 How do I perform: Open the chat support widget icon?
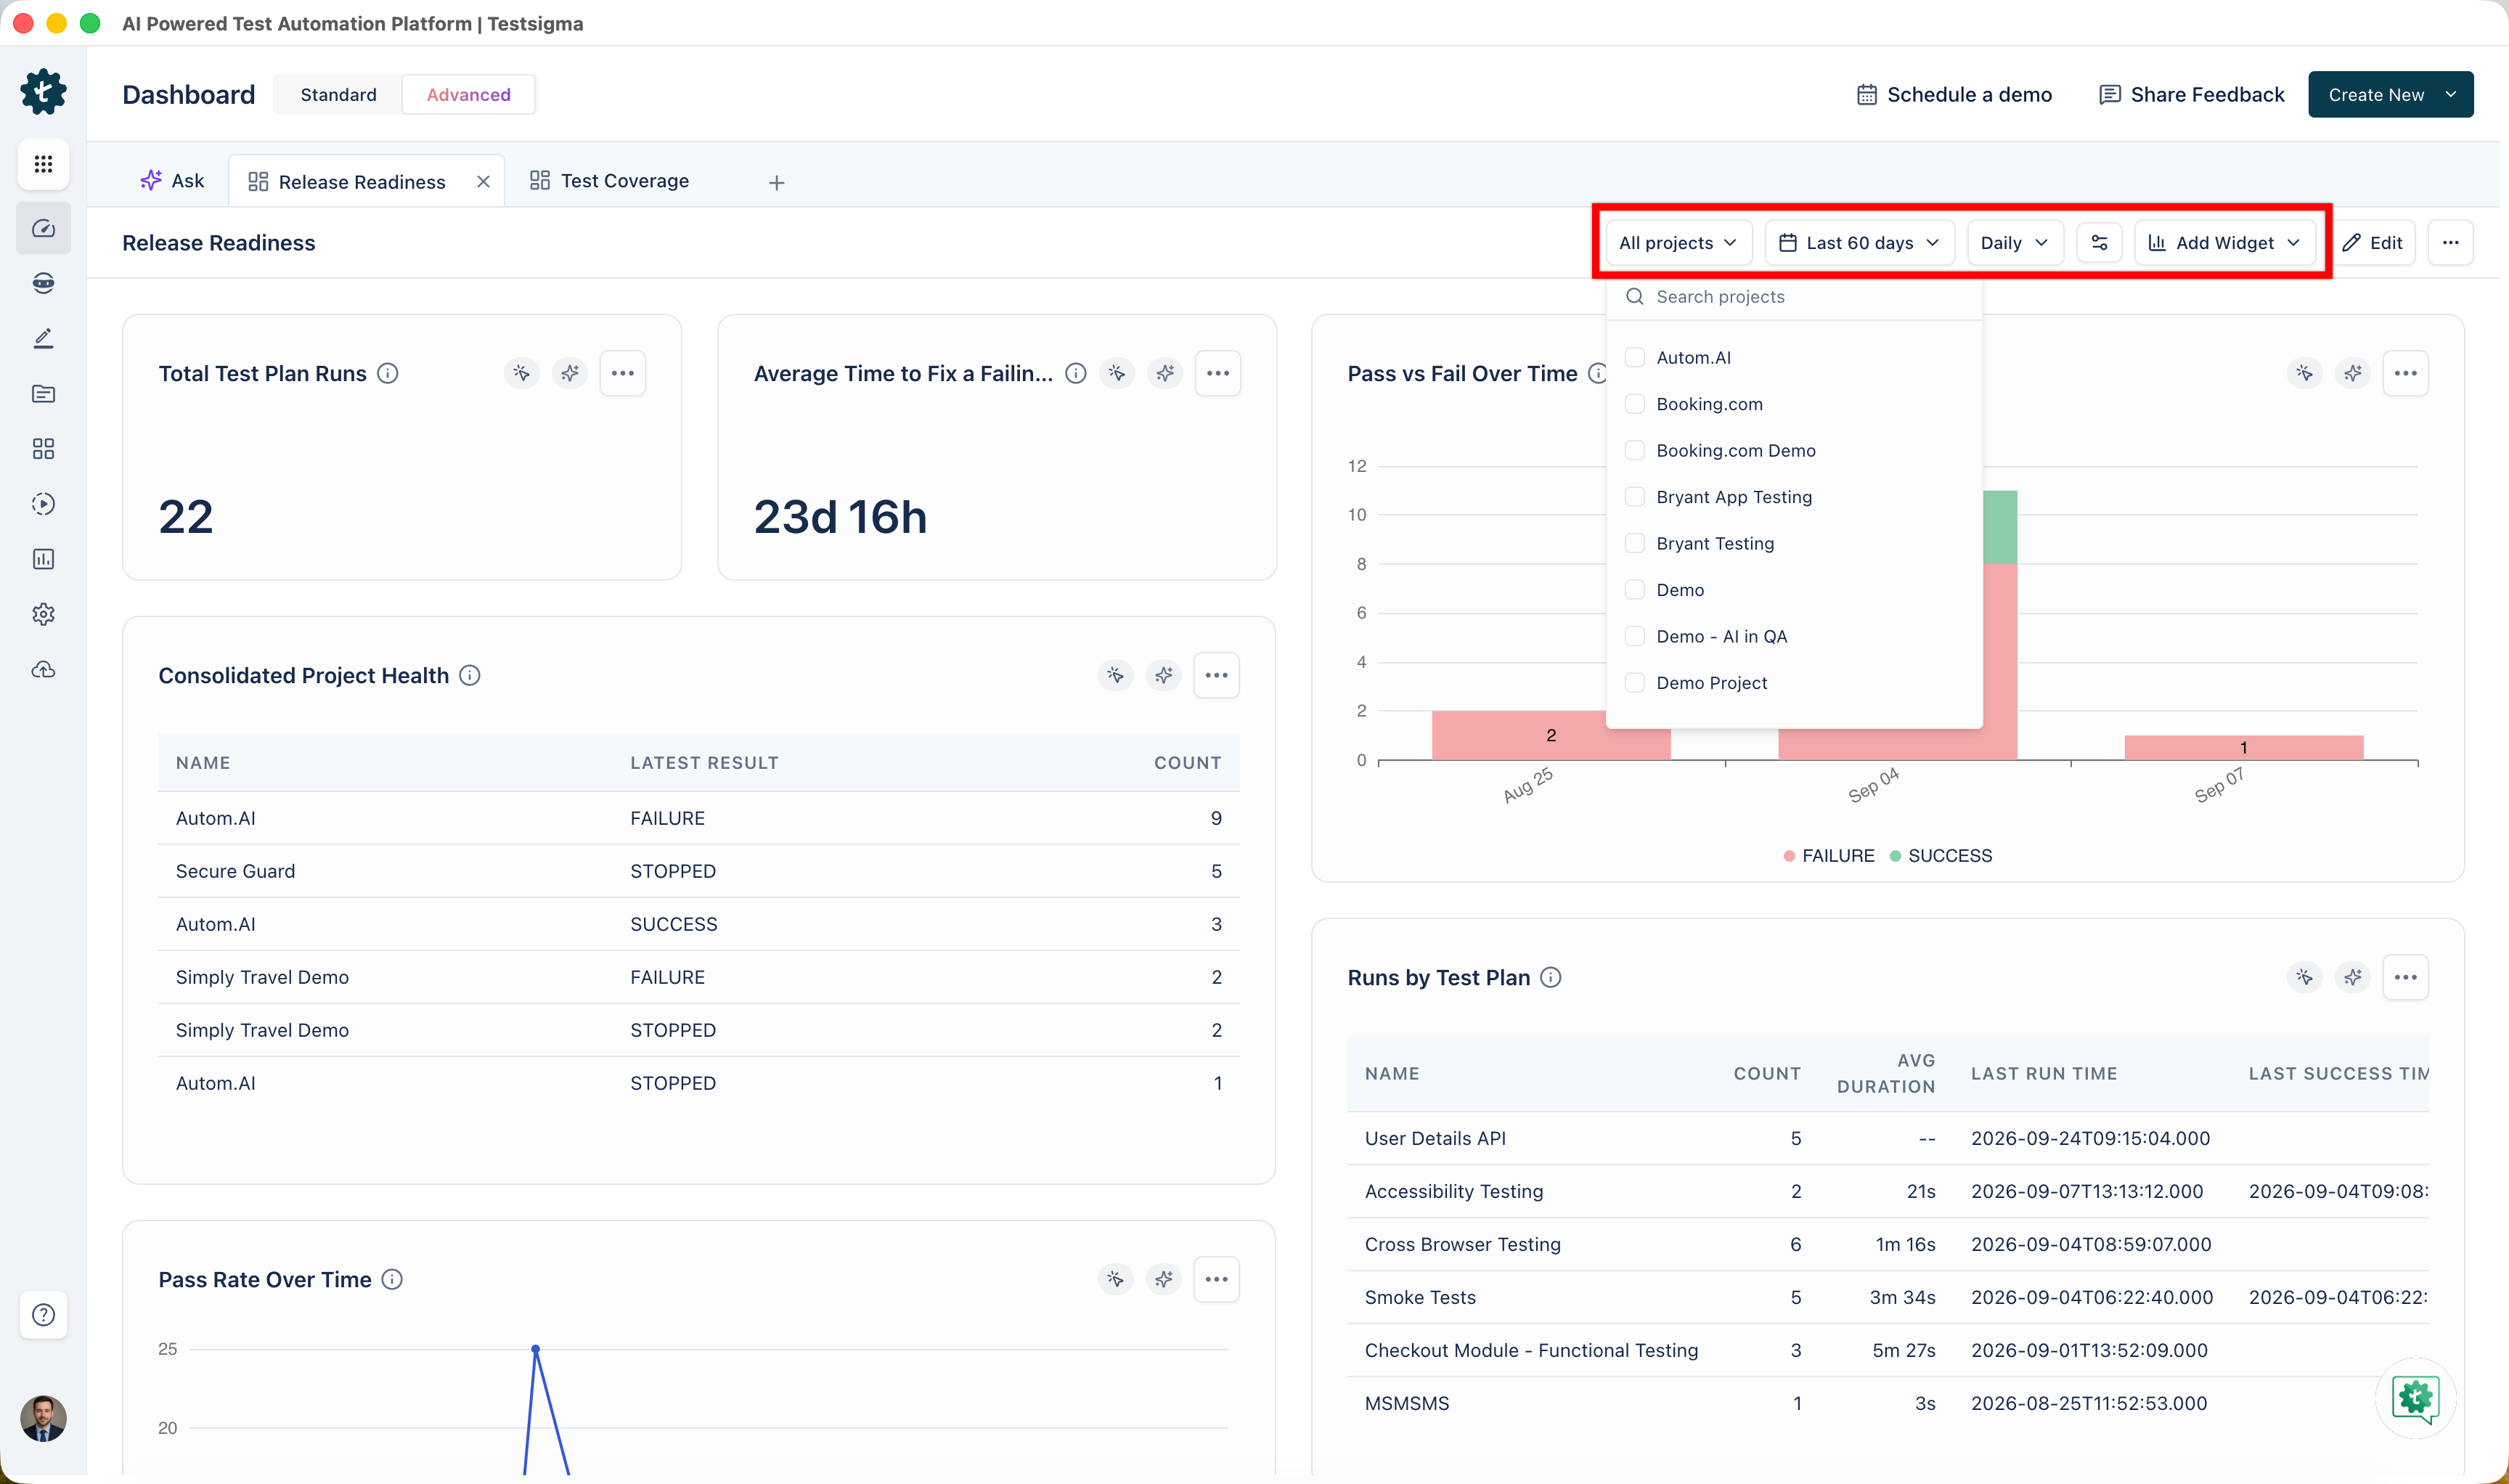pos(2415,1398)
